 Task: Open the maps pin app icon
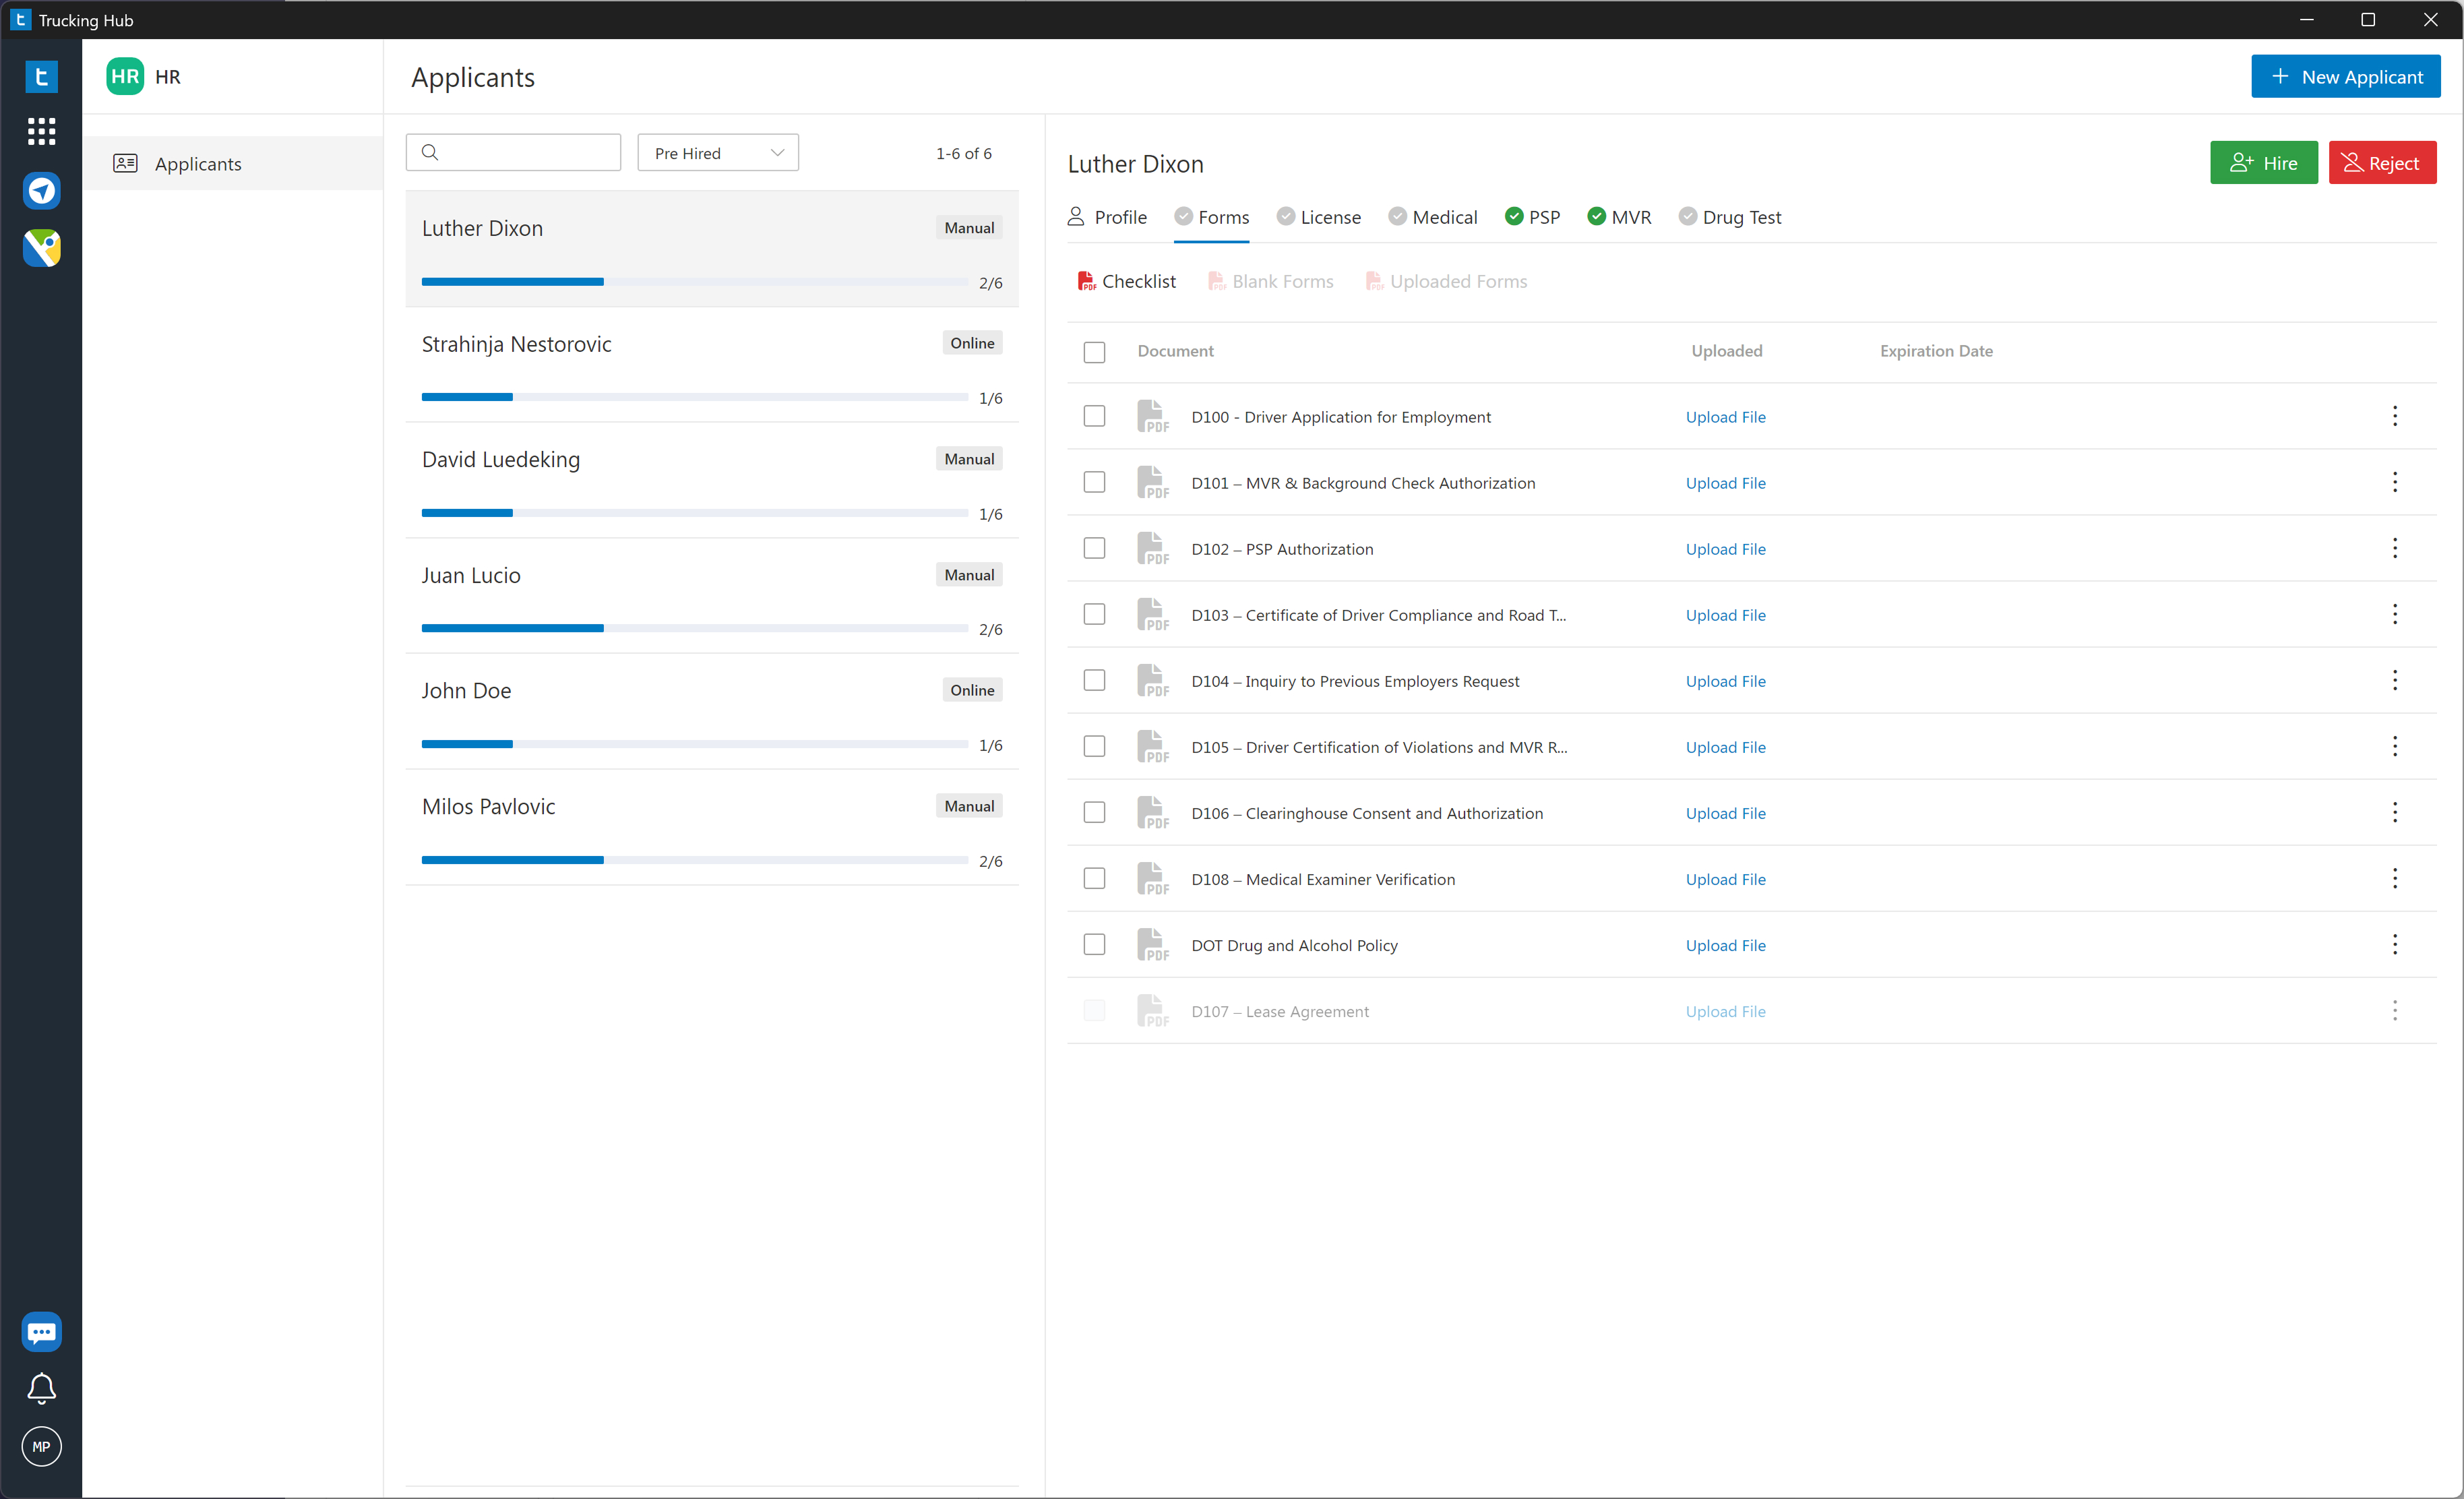41,248
